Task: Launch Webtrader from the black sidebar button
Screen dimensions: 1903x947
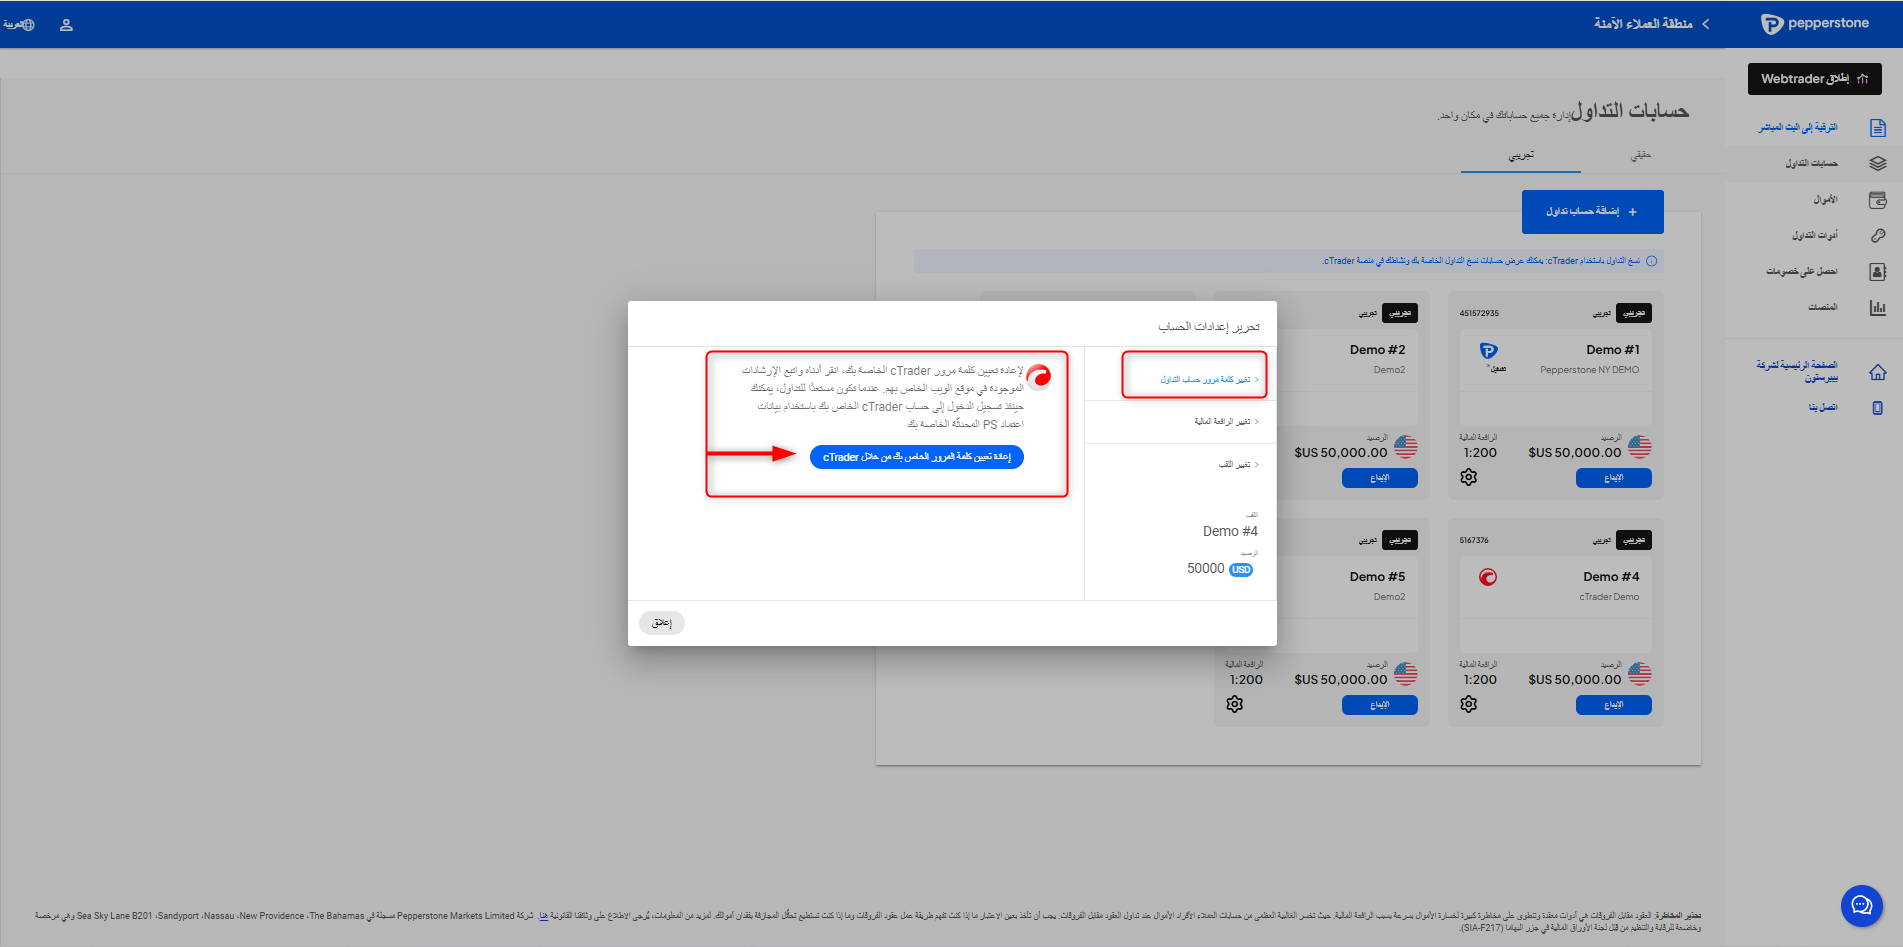Action: [1814, 79]
